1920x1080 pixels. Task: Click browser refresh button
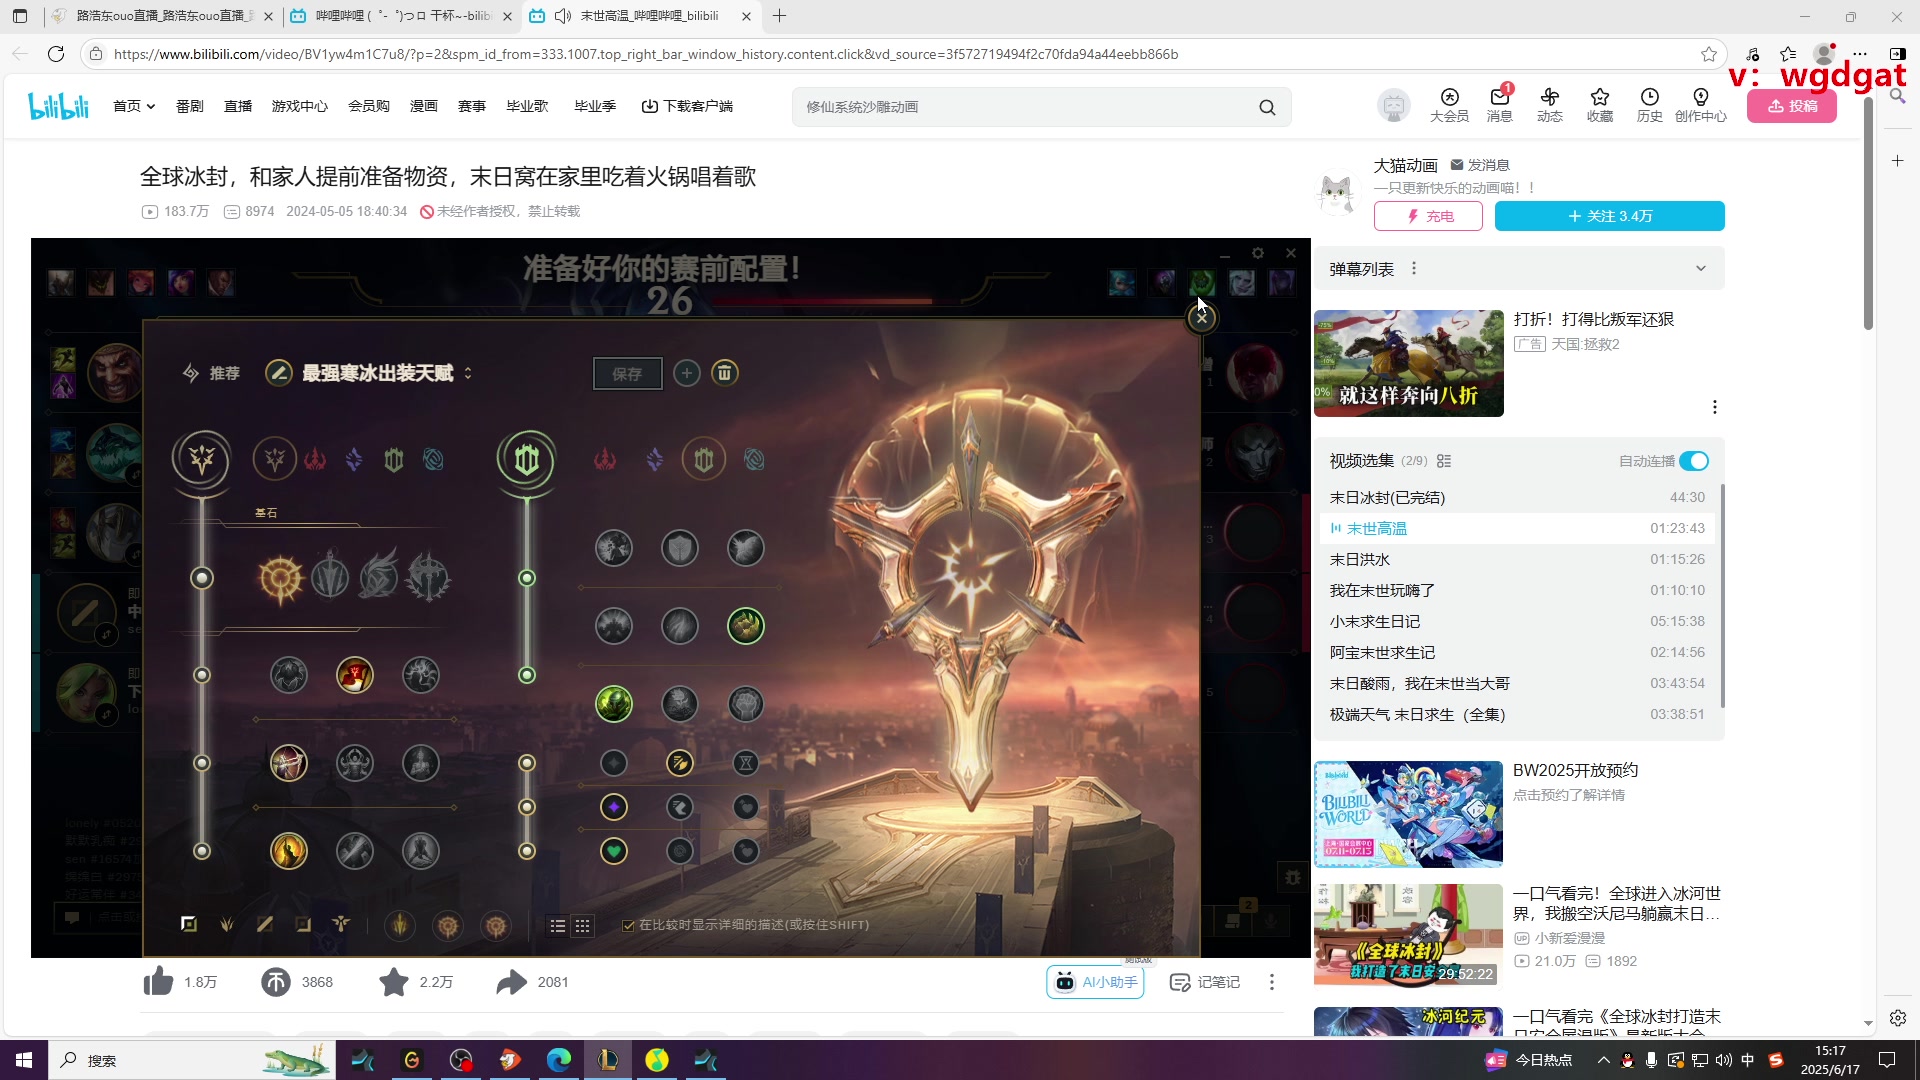point(56,54)
